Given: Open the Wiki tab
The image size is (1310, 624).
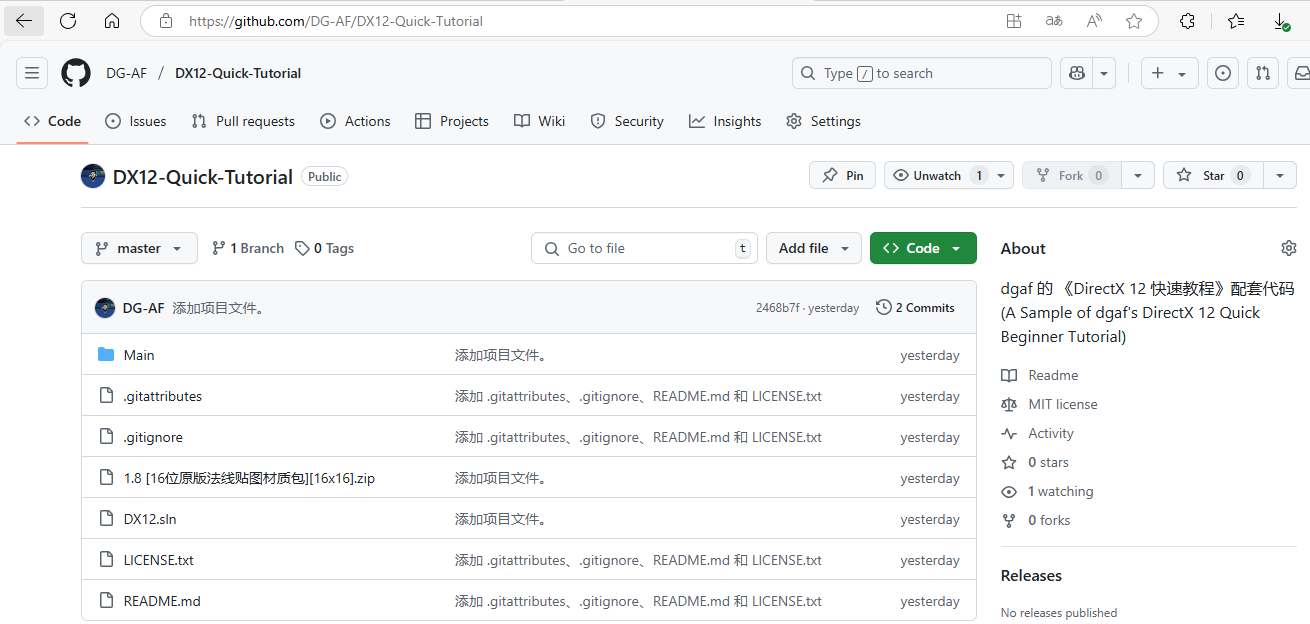Looking at the screenshot, I should [539, 121].
